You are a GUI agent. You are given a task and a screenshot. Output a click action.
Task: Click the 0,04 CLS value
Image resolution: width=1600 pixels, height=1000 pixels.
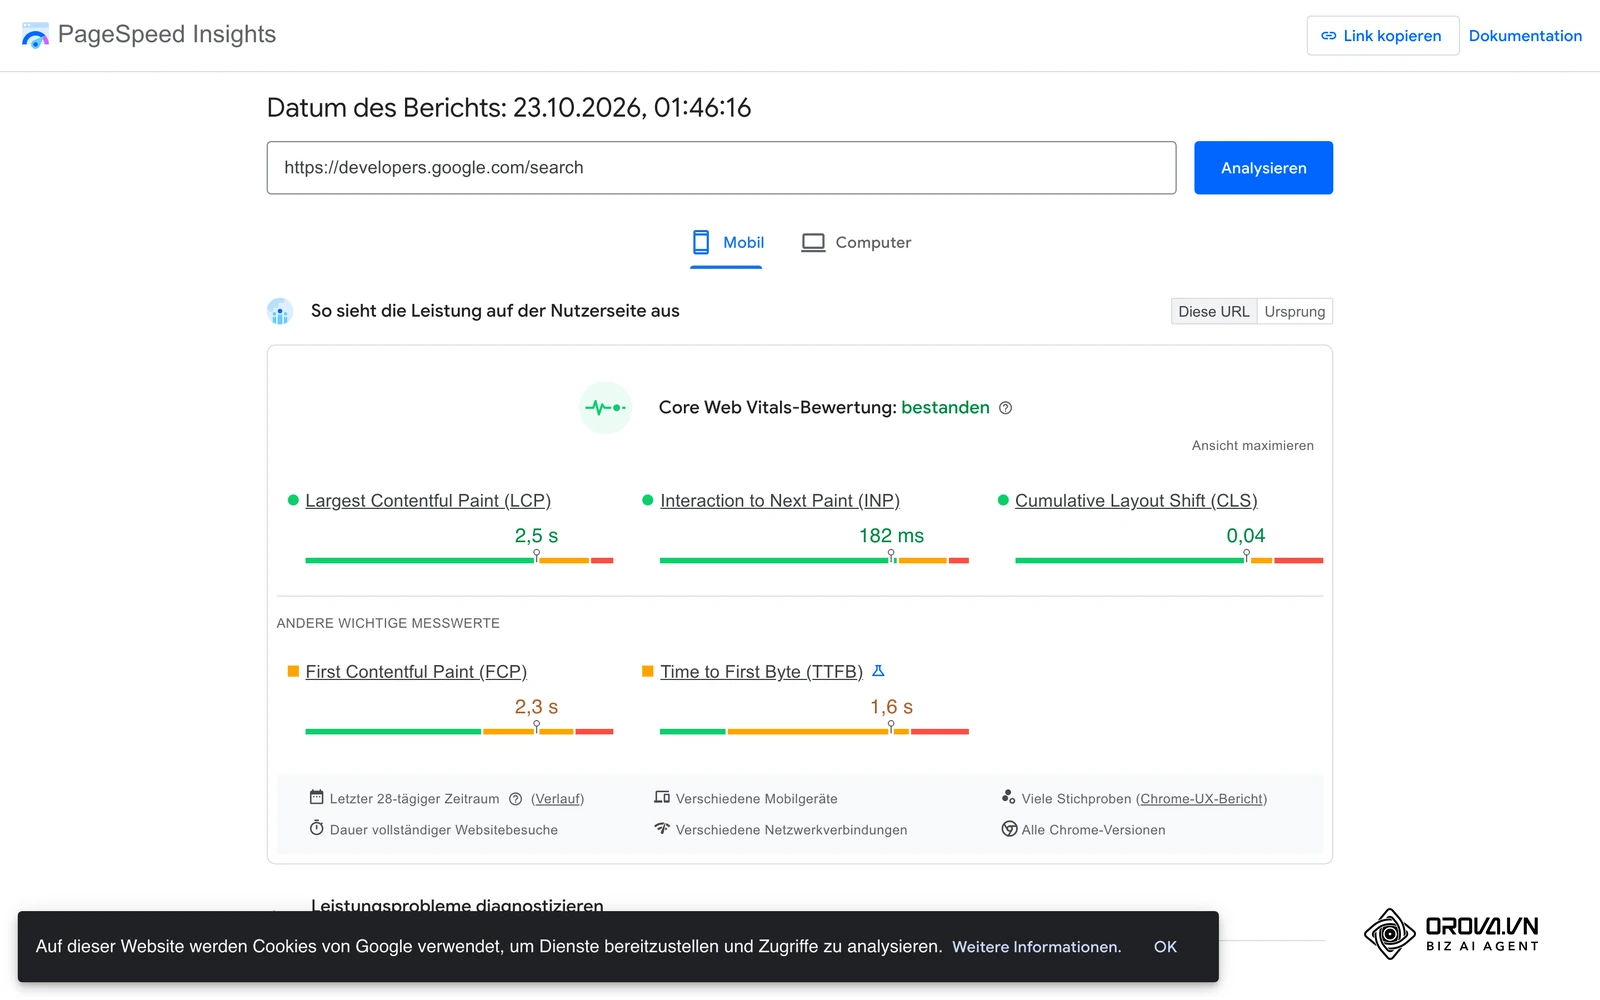1246,536
